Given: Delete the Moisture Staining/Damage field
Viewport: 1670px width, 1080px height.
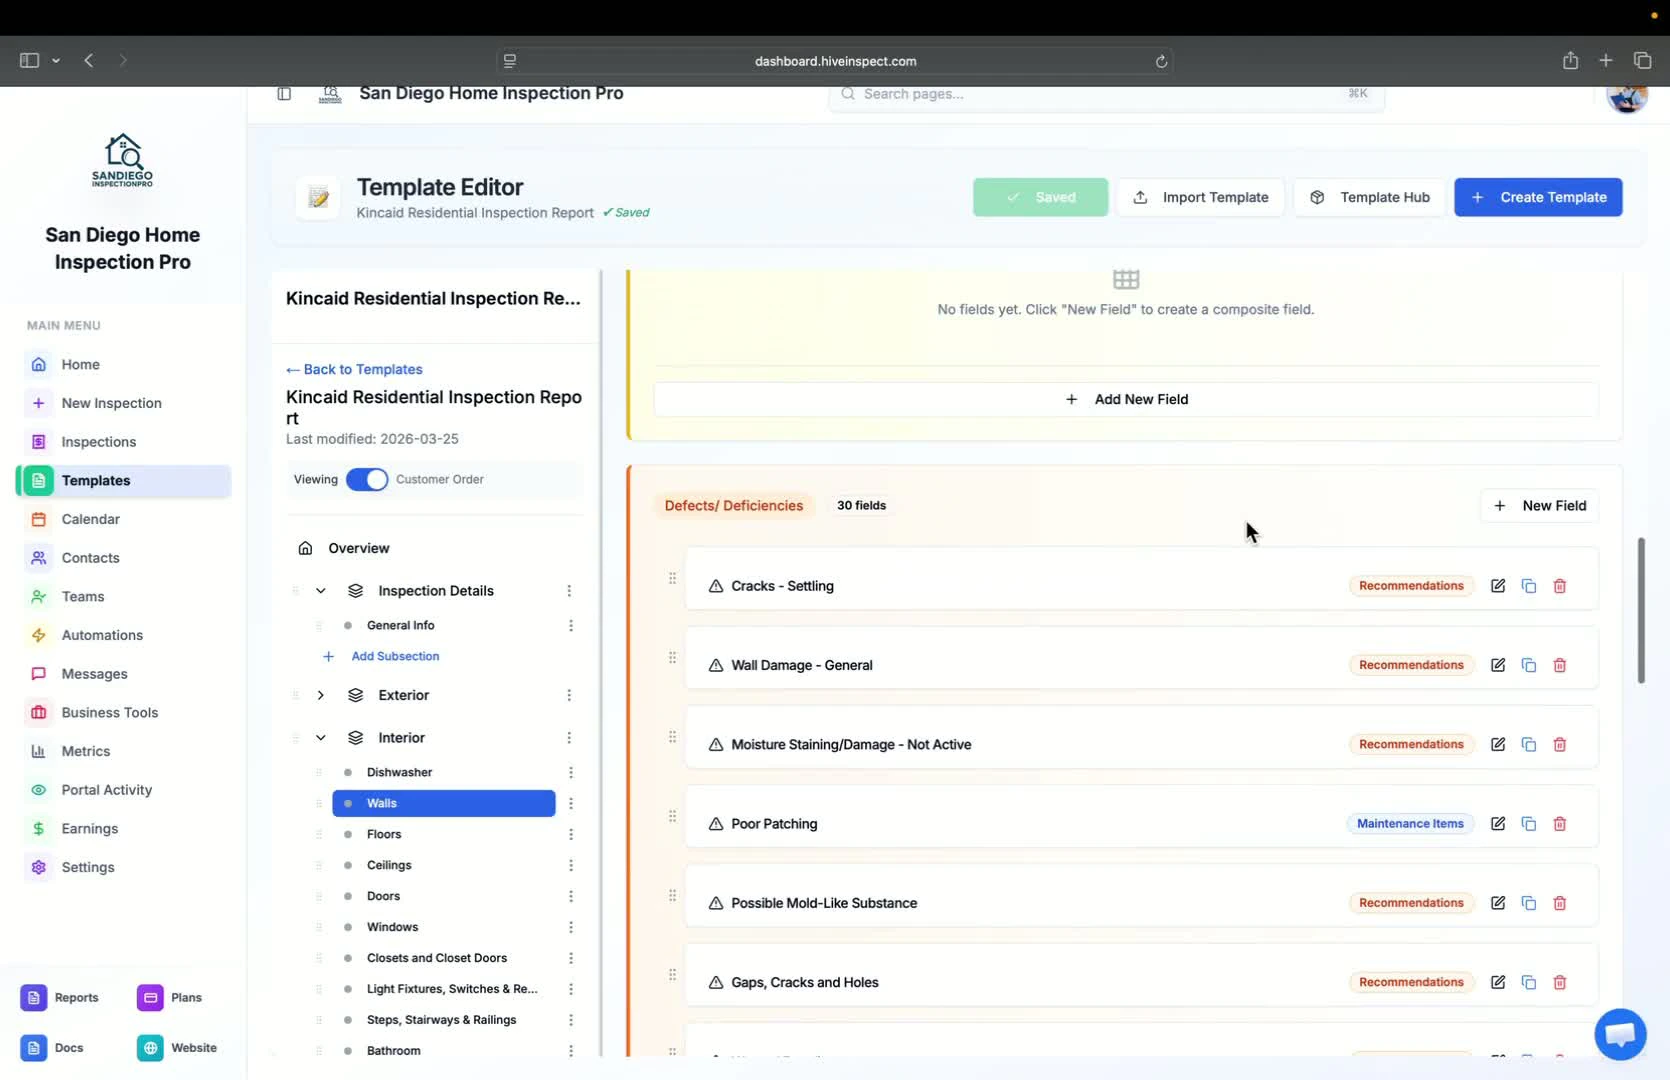Looking at the screenshot, I should click(x=1560, y=744).
